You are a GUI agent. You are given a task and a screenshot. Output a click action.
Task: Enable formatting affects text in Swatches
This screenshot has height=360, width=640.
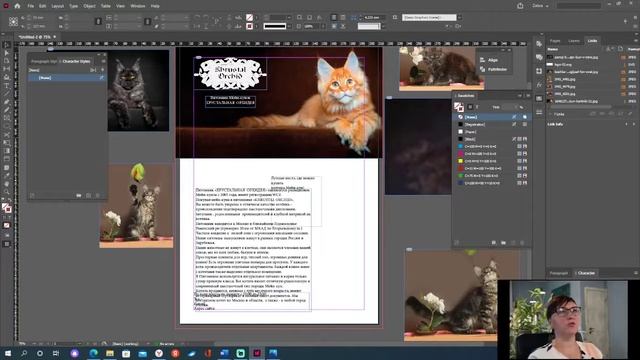477,107
